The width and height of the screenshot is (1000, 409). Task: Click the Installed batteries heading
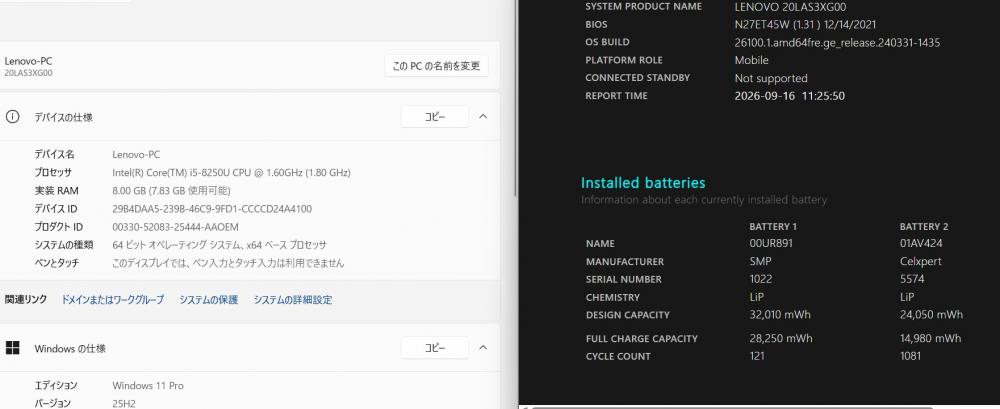643,183
